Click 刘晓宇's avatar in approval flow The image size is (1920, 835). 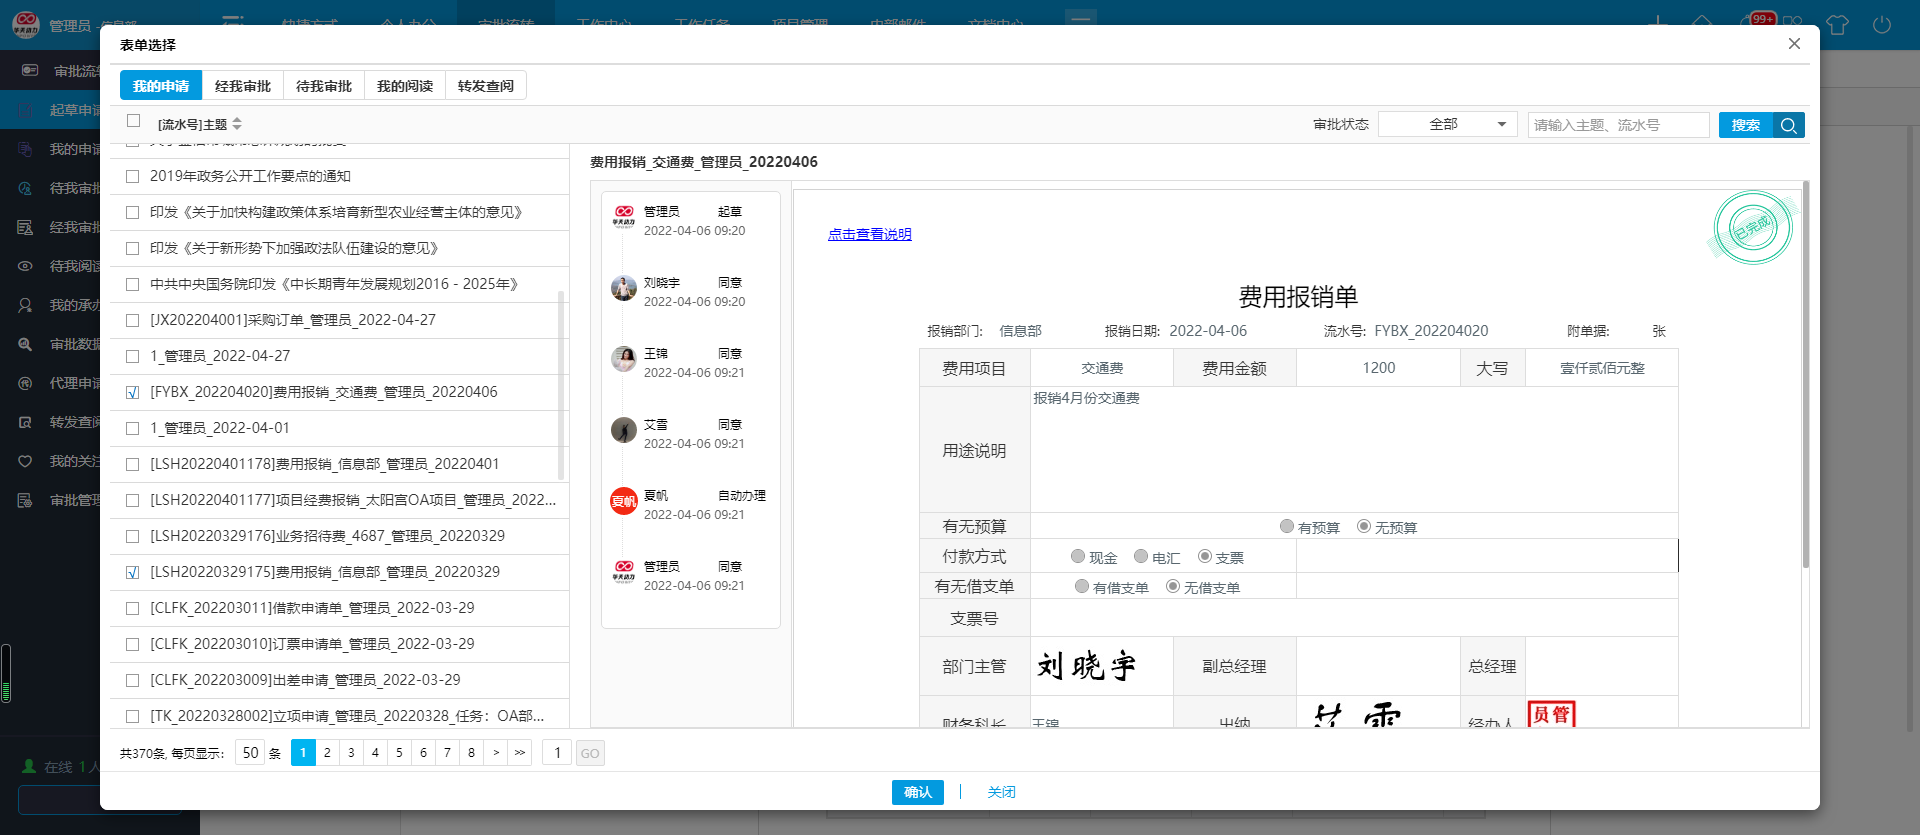624,289
